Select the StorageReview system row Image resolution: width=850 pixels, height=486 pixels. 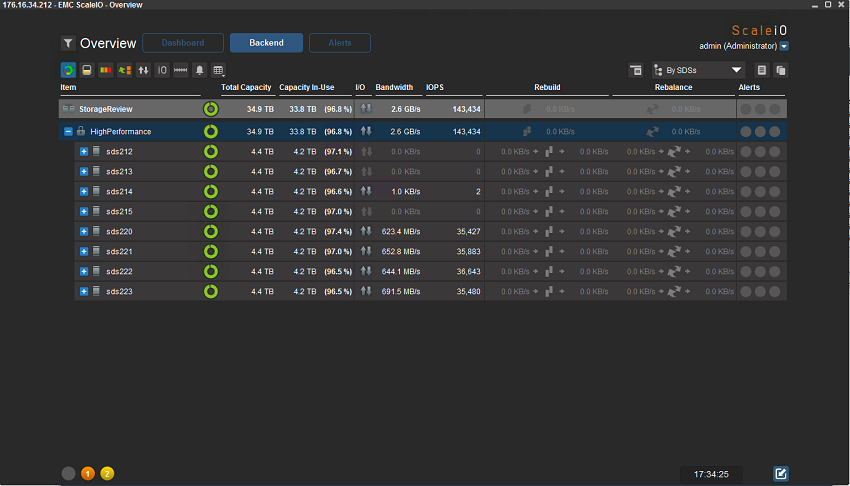click(x=423, y=109)
